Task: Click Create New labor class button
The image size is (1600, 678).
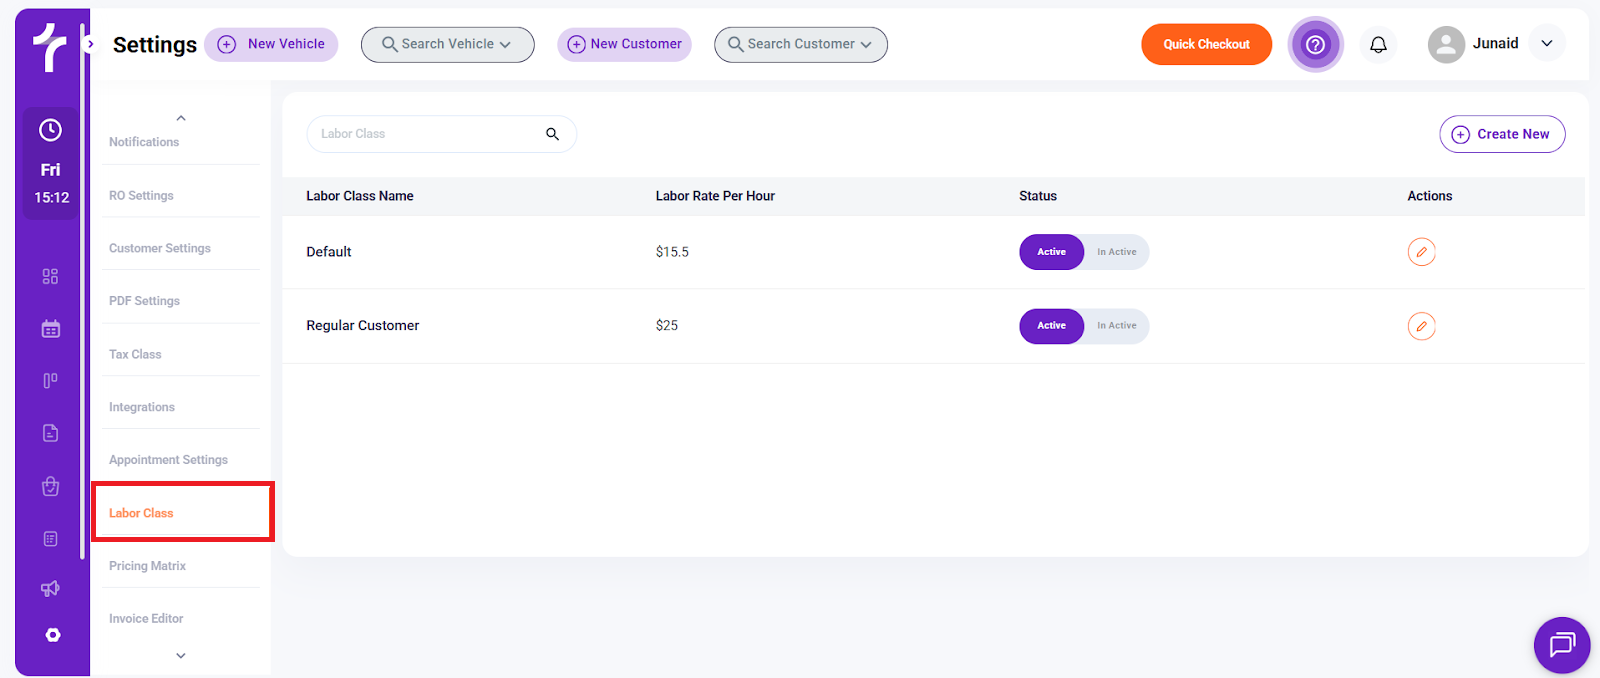Action: coord(1502,134)
